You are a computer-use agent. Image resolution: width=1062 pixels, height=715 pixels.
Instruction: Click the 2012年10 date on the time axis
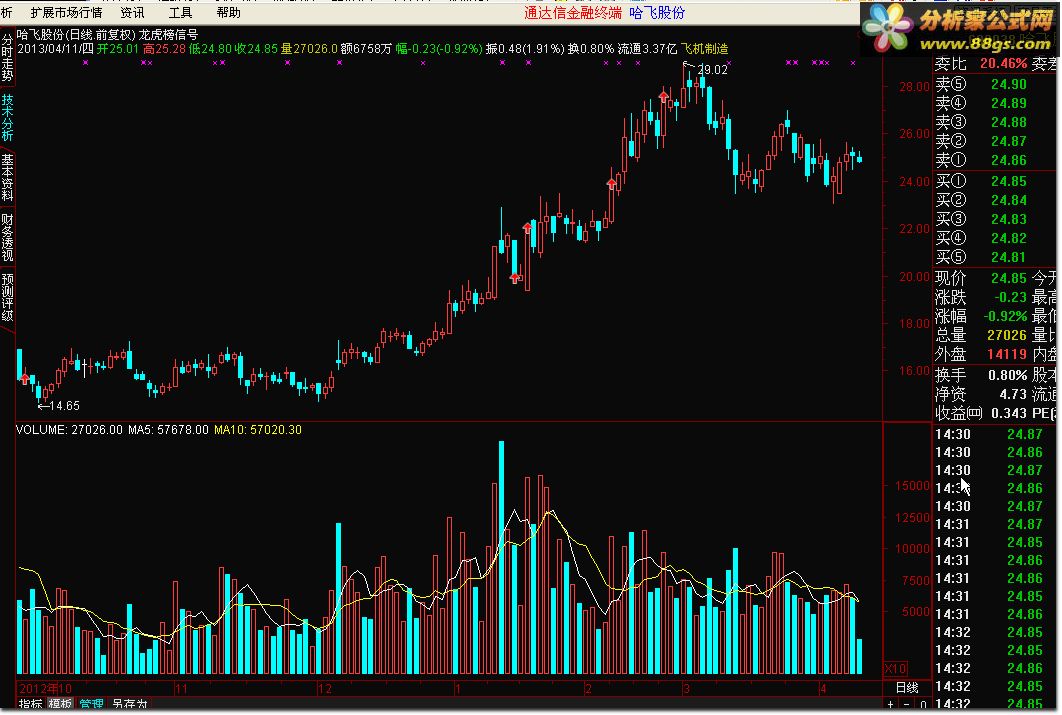pyautogui.click(x=45, y=689)
